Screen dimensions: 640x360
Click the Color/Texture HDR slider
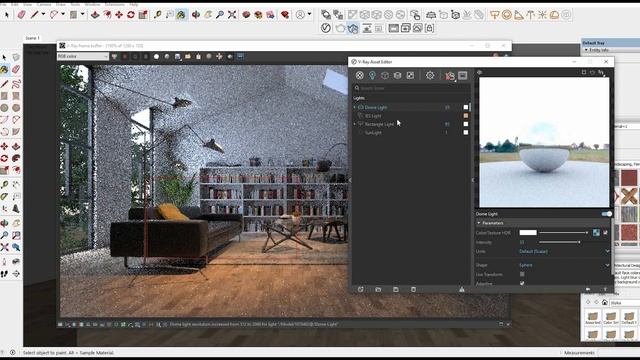pos(564,233)
